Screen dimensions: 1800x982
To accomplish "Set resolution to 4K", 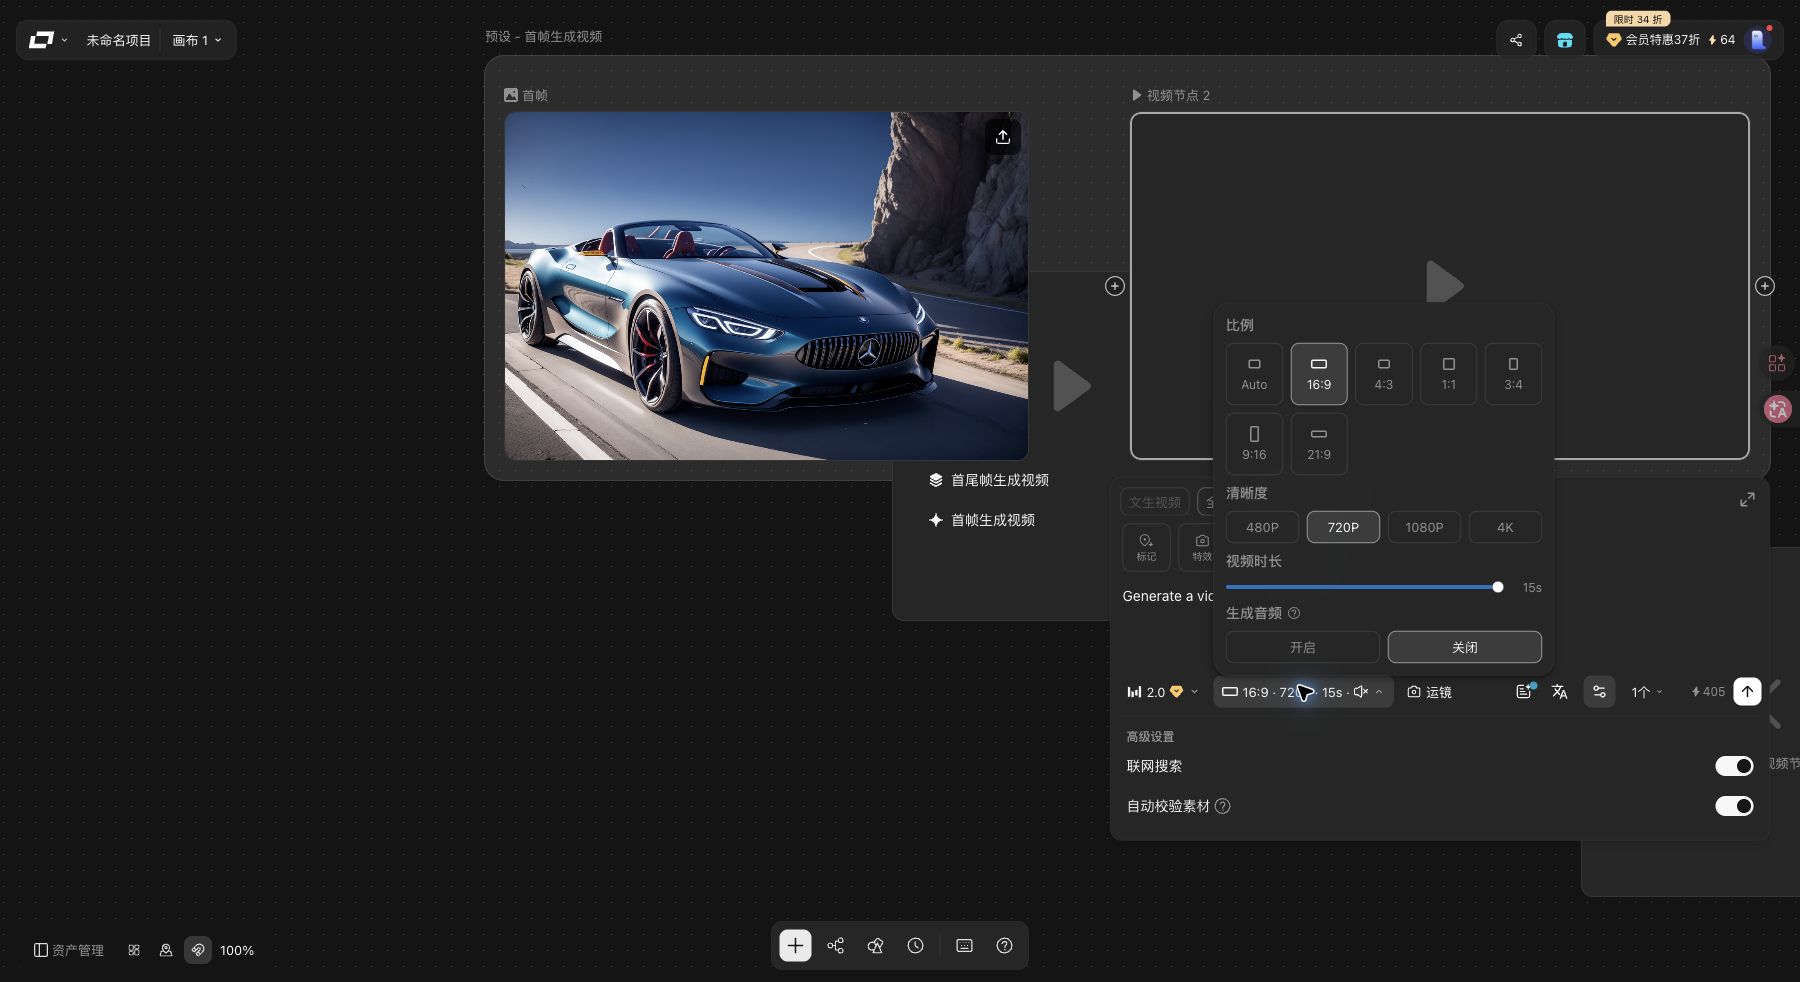I will tap(1505, 527).
